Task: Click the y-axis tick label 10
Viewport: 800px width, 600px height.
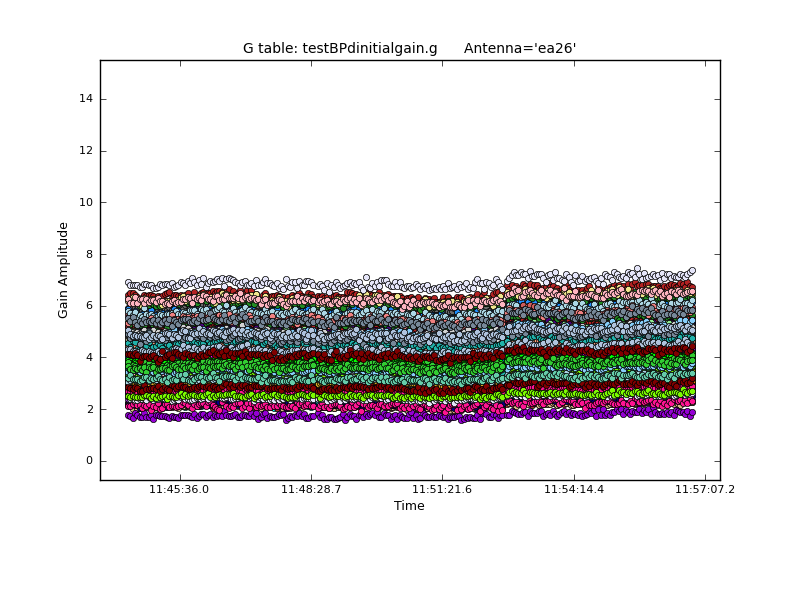Action: 86,202
